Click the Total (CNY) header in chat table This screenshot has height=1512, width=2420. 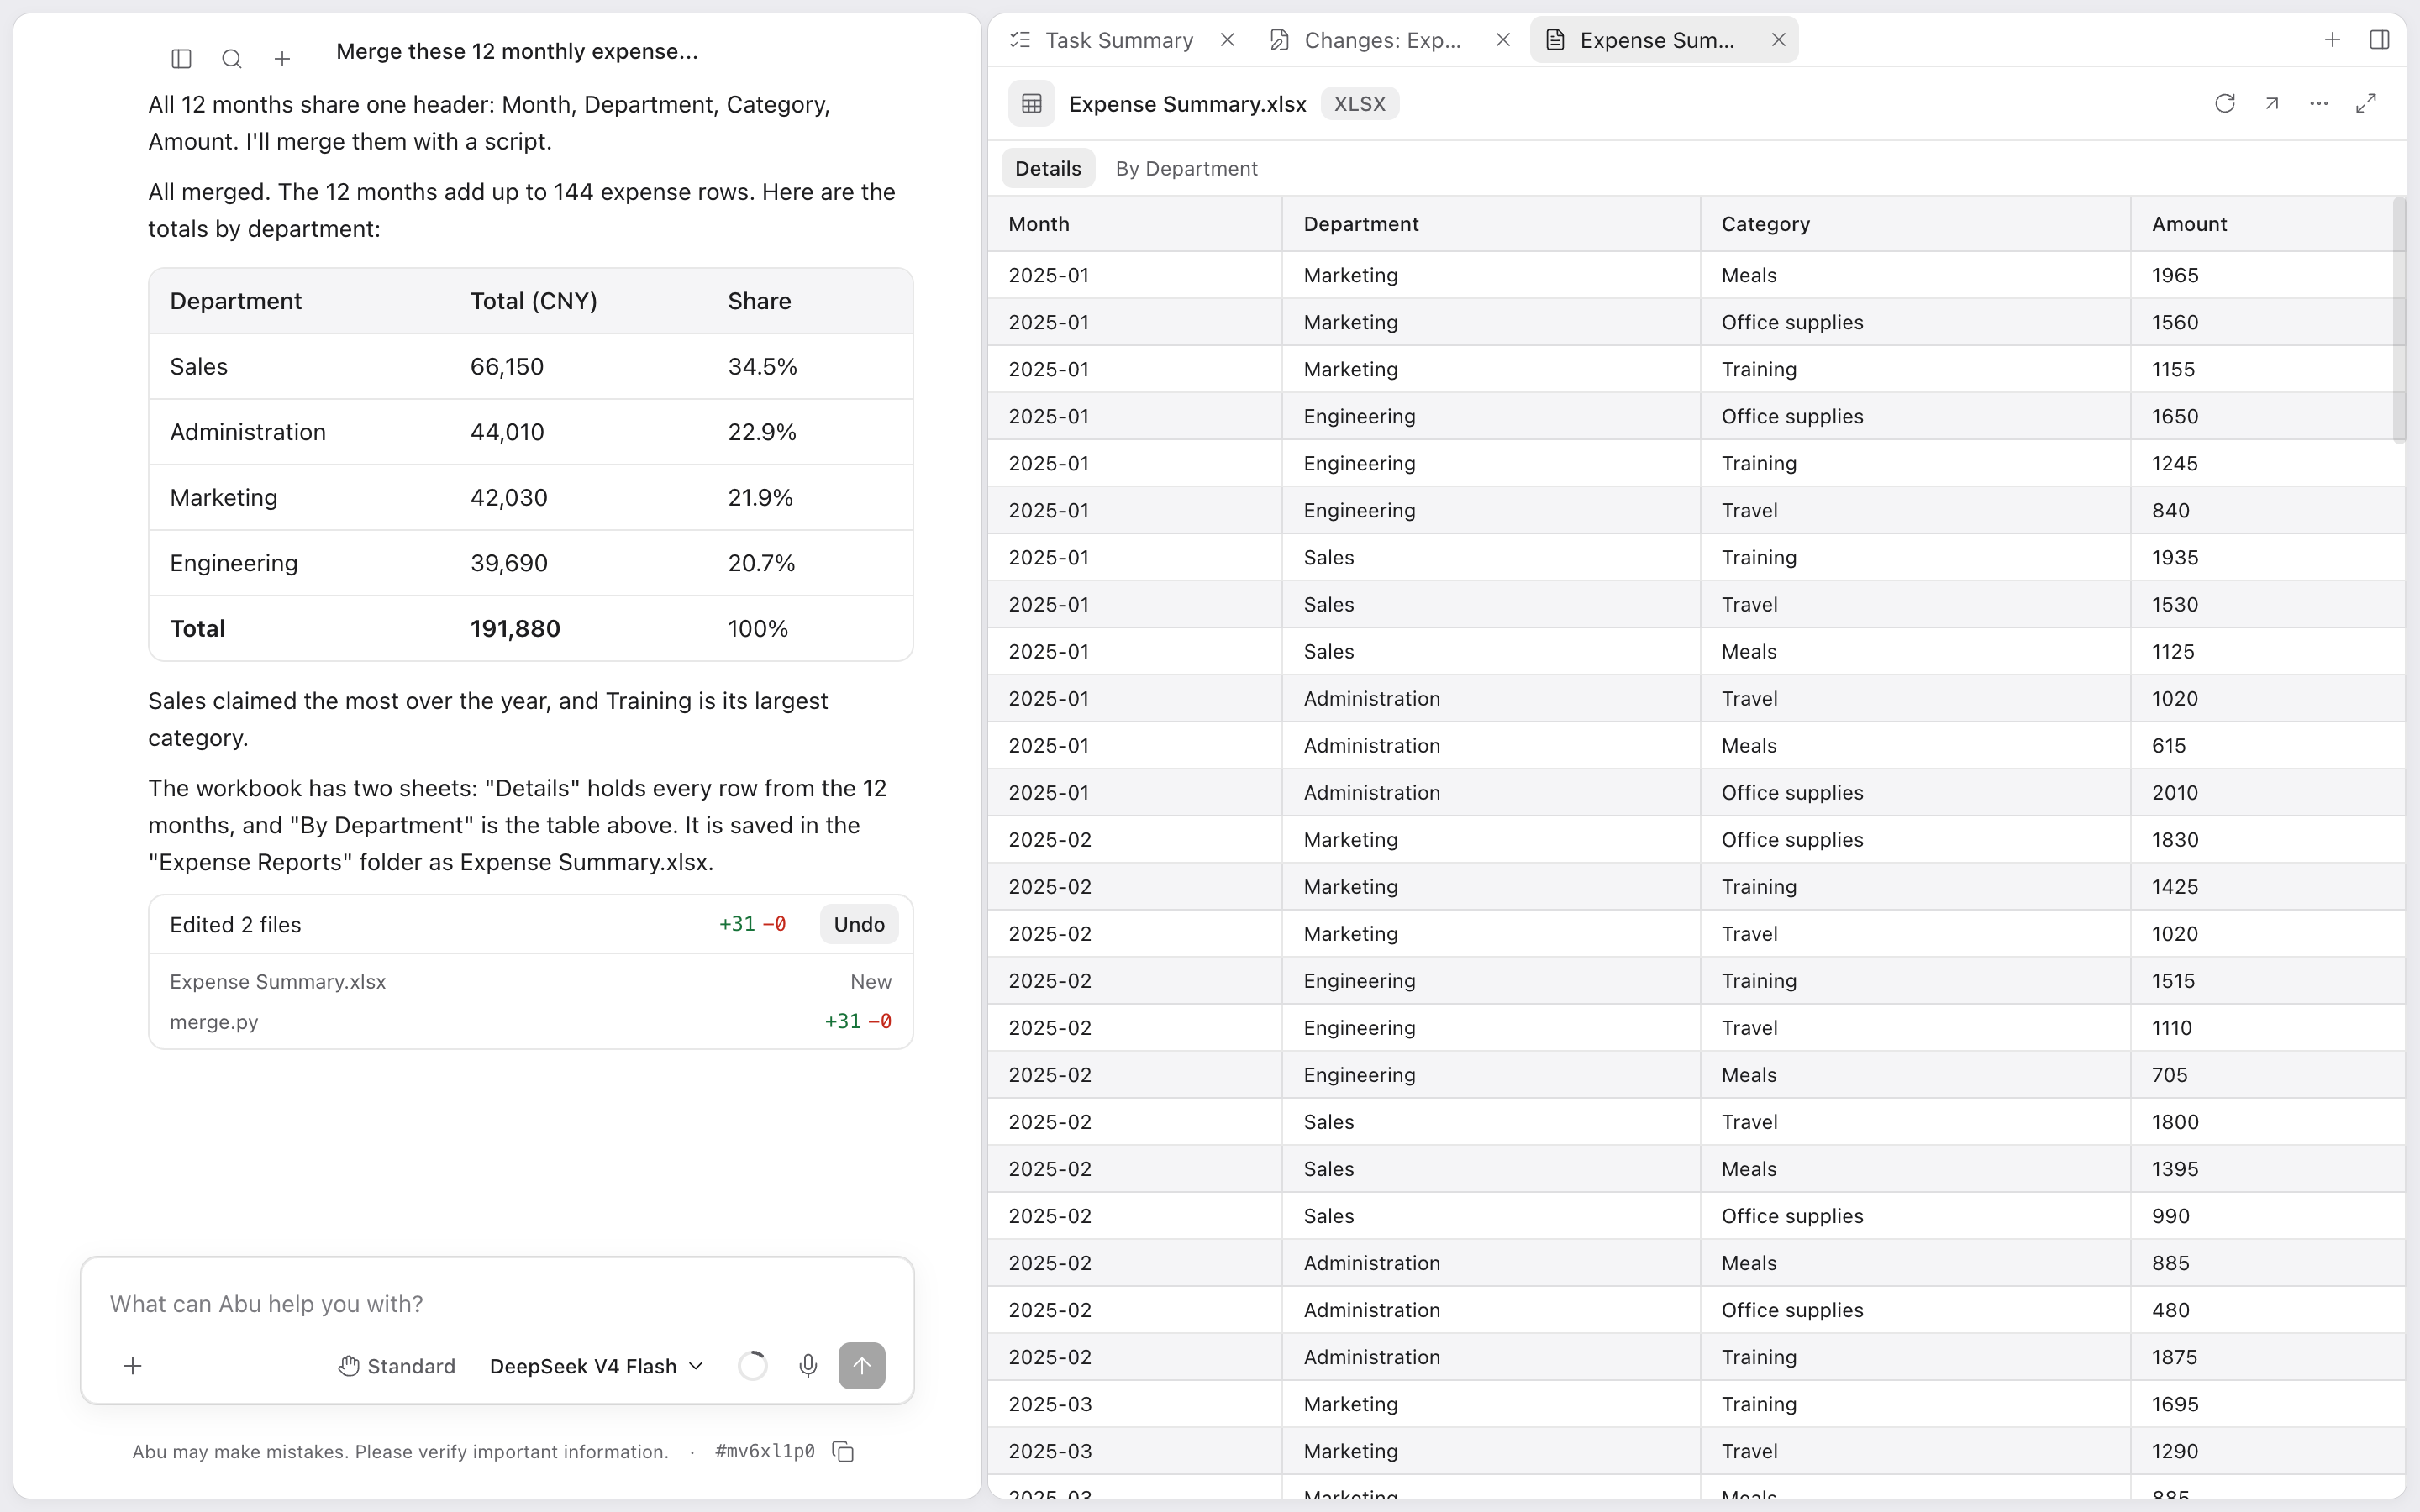[x=534, y=301]
